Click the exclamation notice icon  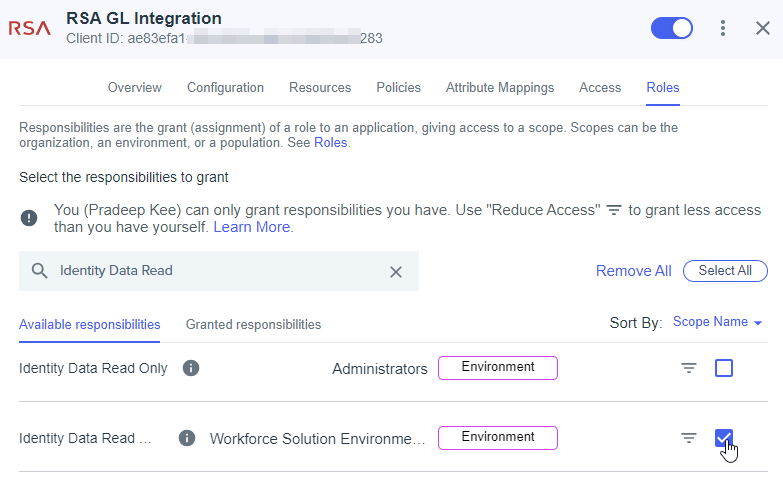(29, 218)
